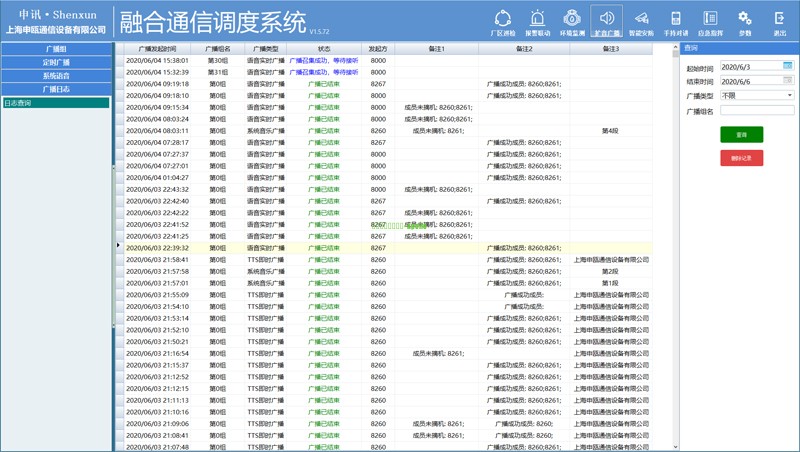Switch to 定时广播 sidebar tab
The width and height of the screenshot is (800, 452).
pos(56,62)
